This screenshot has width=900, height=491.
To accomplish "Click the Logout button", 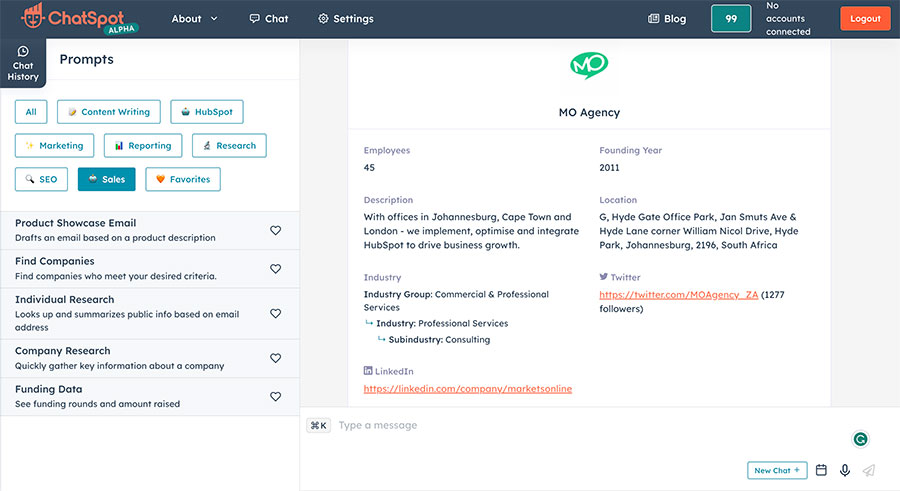I will click(865, 18).
